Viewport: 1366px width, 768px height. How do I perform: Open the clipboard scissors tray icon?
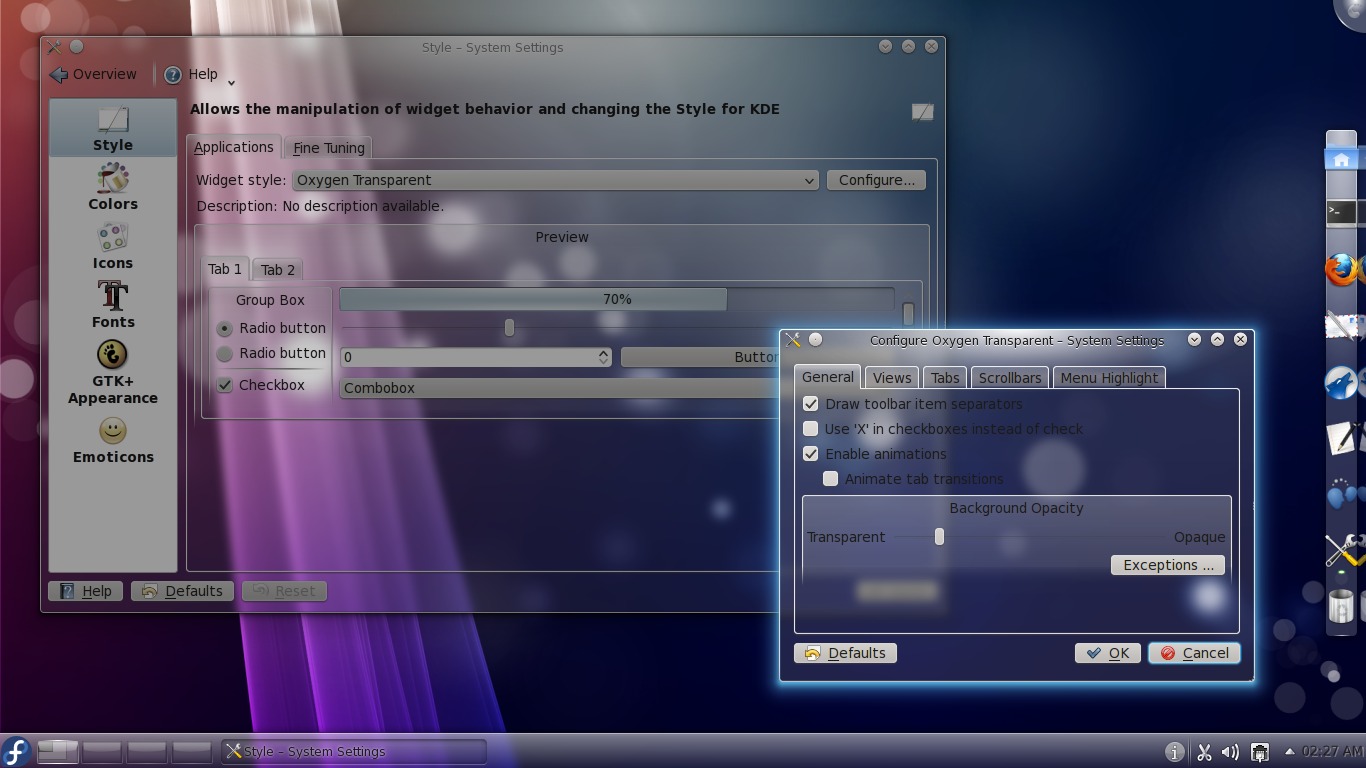click(x=1204, y=752)
